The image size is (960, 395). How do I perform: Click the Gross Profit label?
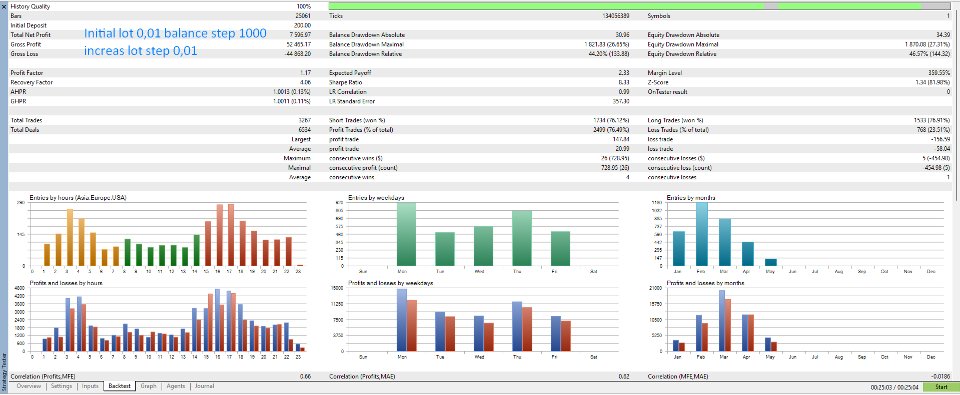26,44
